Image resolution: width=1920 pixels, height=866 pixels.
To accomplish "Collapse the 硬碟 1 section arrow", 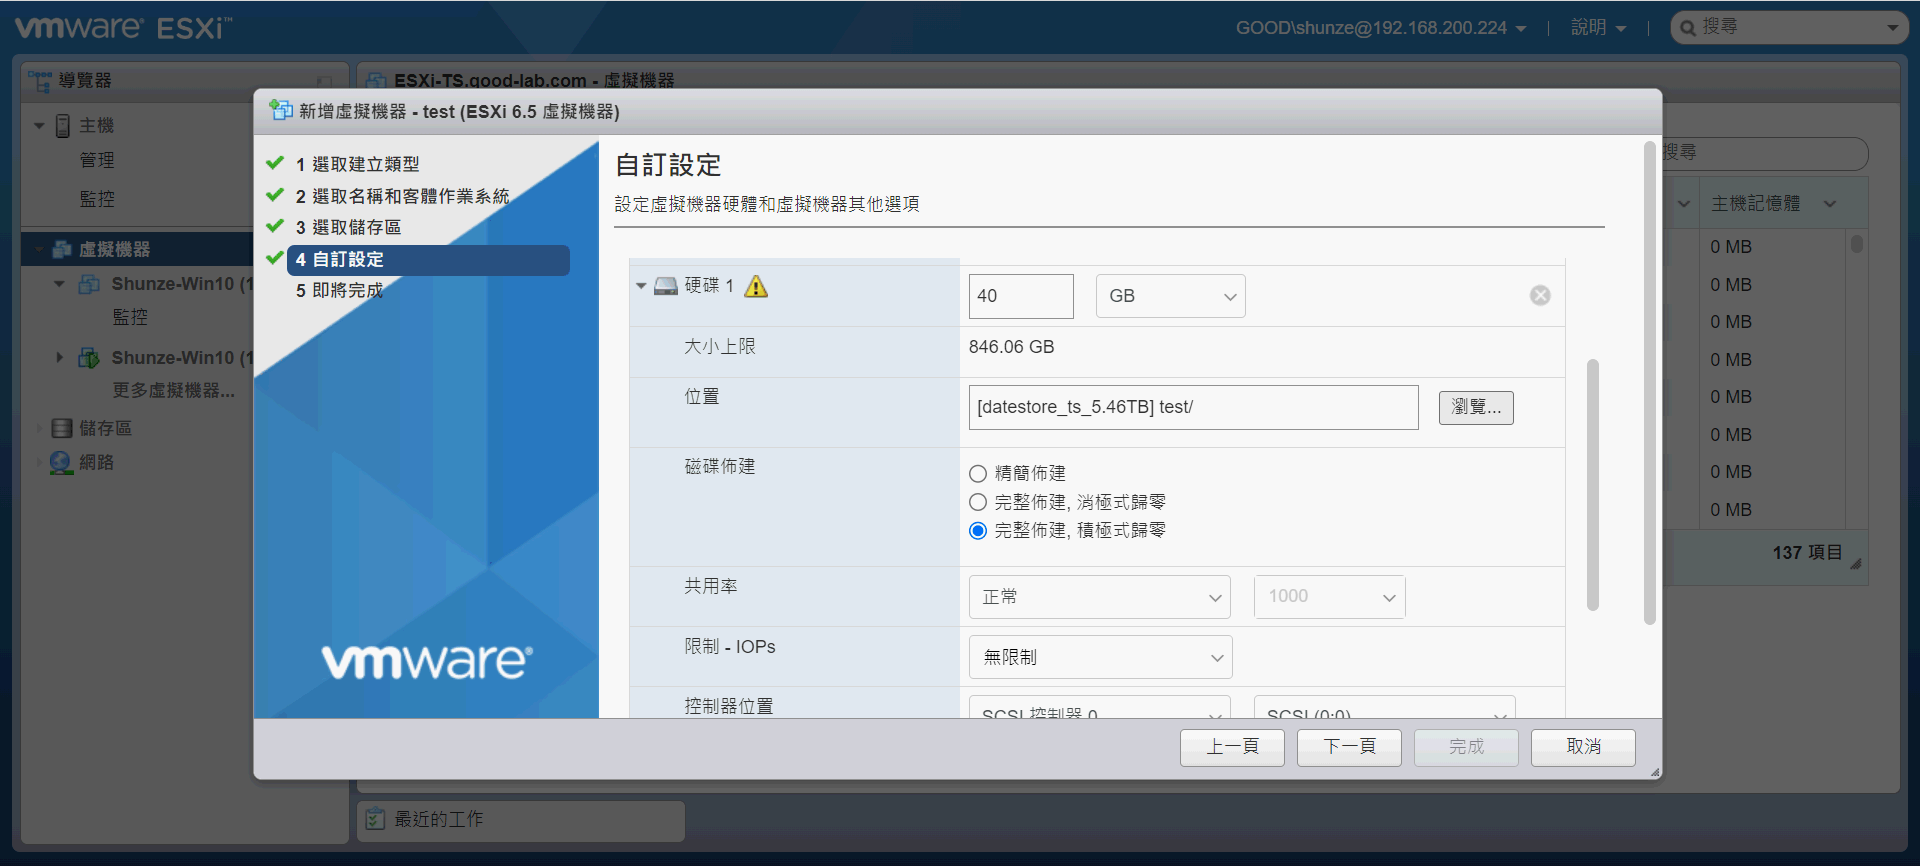I will [641, 287].
